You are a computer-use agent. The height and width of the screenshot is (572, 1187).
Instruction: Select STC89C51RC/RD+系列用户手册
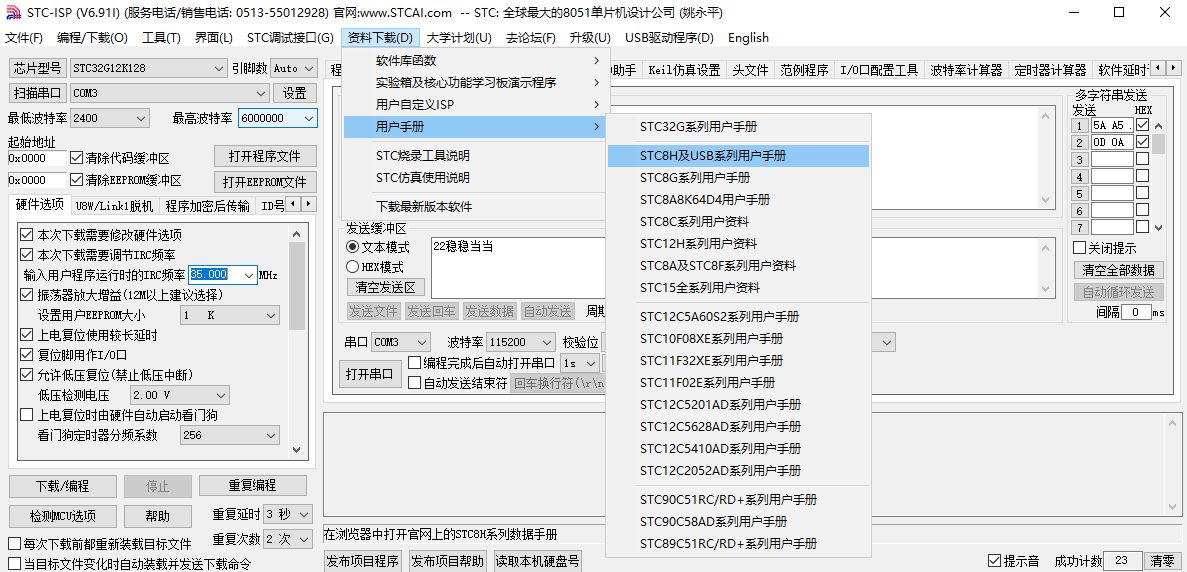738,544
